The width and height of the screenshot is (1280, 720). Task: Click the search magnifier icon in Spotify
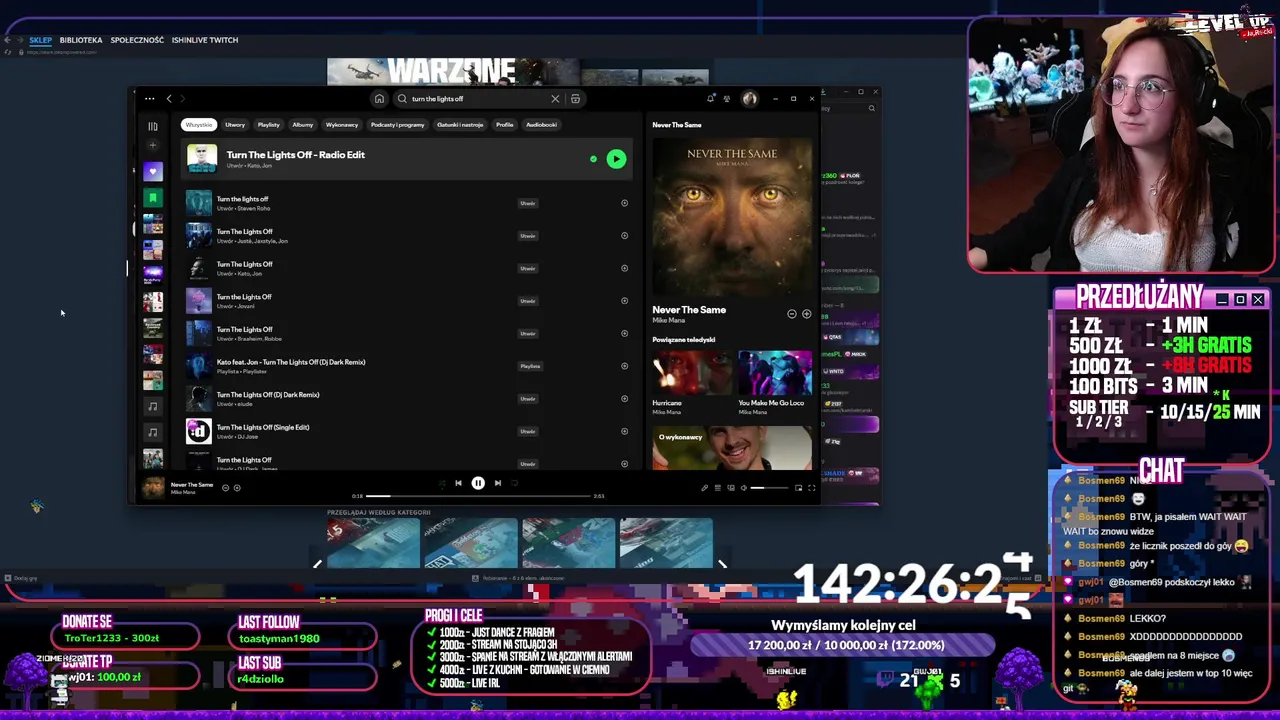(402, 98)
